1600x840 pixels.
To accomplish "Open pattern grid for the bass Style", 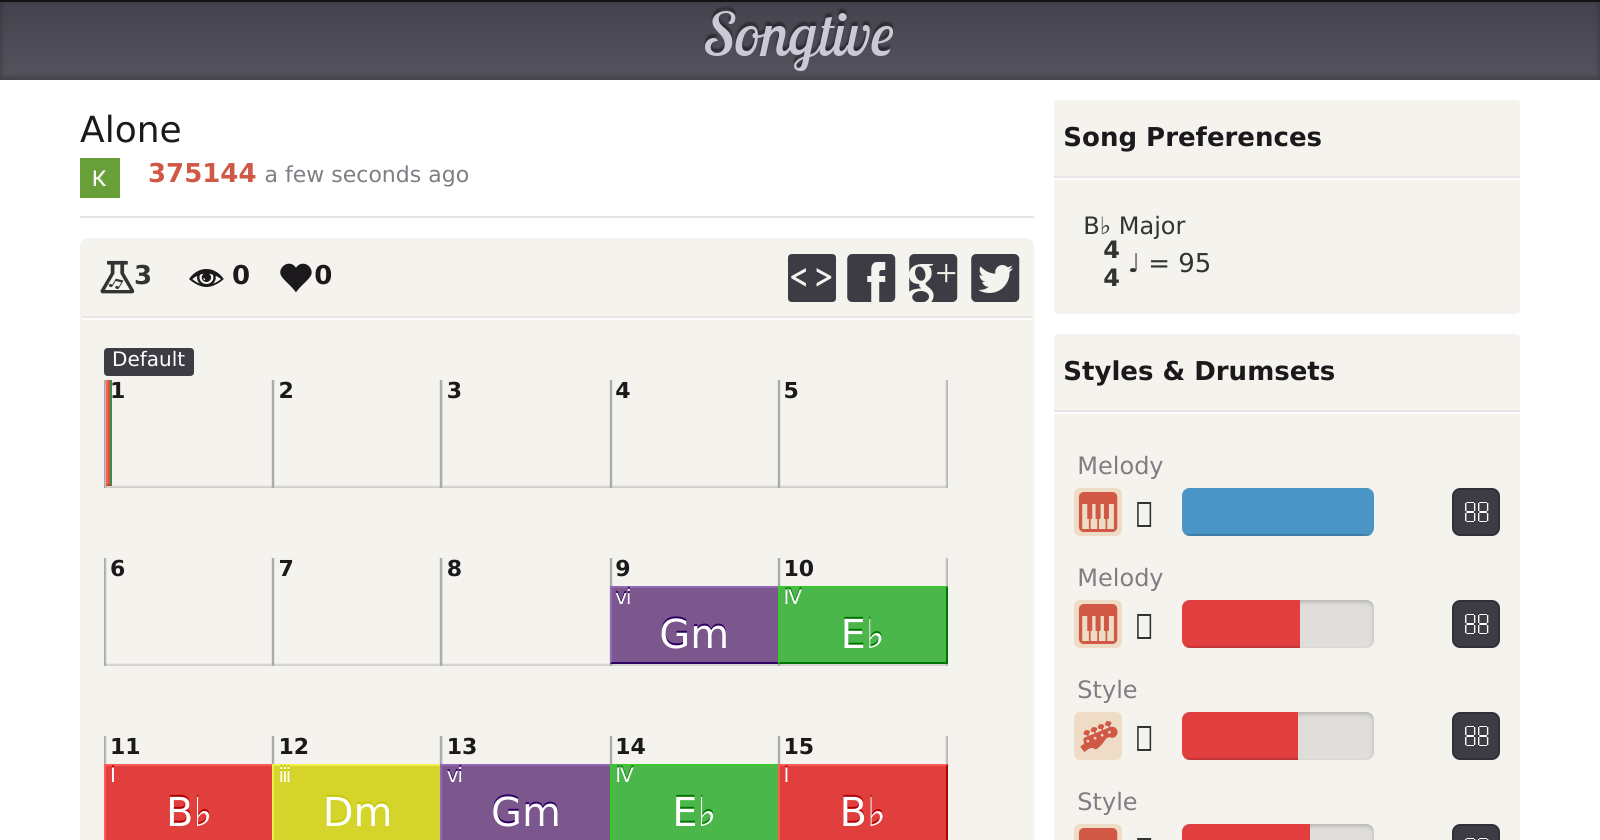I will (1475, 737).
